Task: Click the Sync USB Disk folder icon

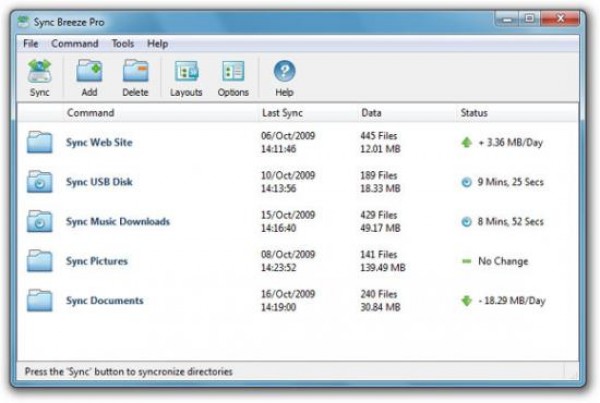Action: [40, 182]
